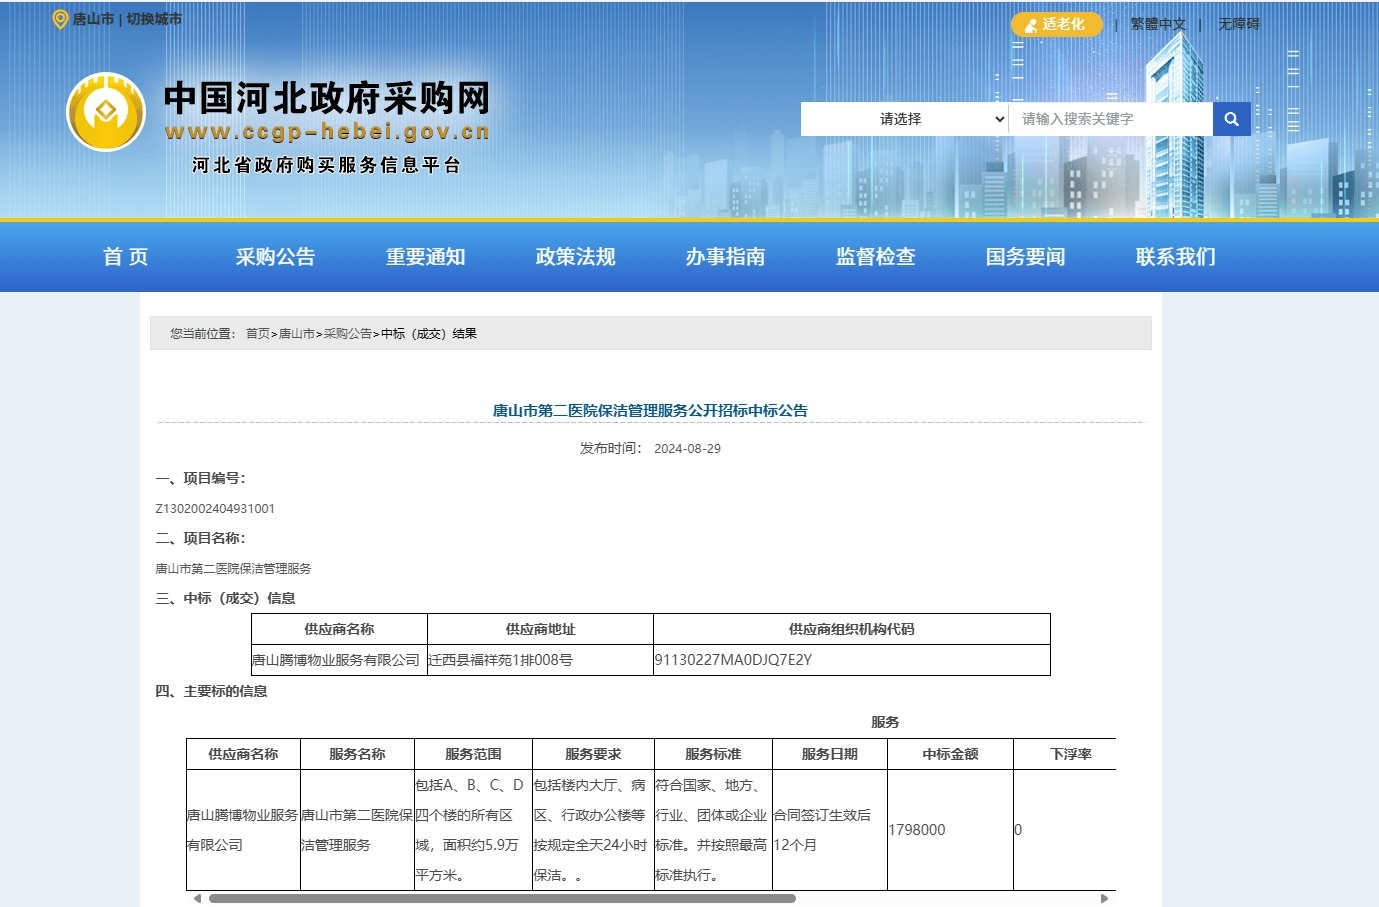
Task: Click the site emblem logo
Action: [x=105, y=112]
